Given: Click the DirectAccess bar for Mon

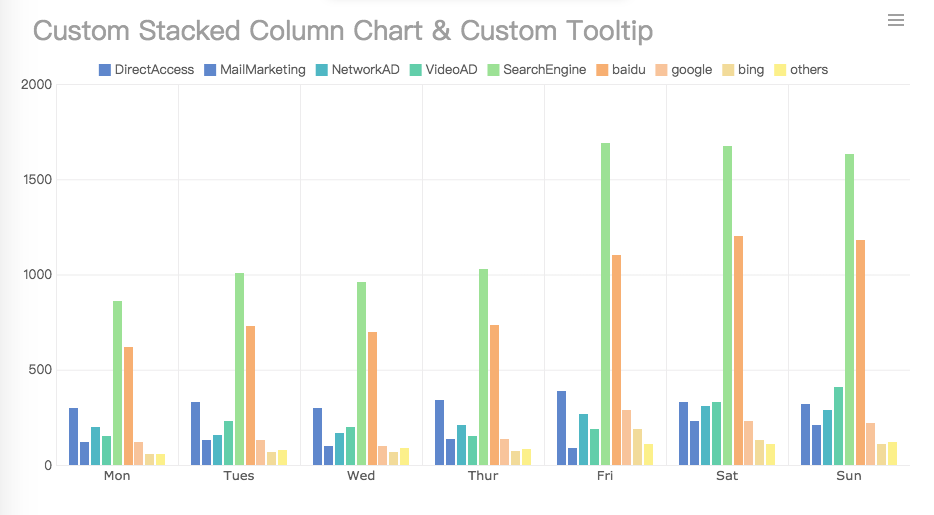Looking at the screenshot, I should [x=73, y=436].
